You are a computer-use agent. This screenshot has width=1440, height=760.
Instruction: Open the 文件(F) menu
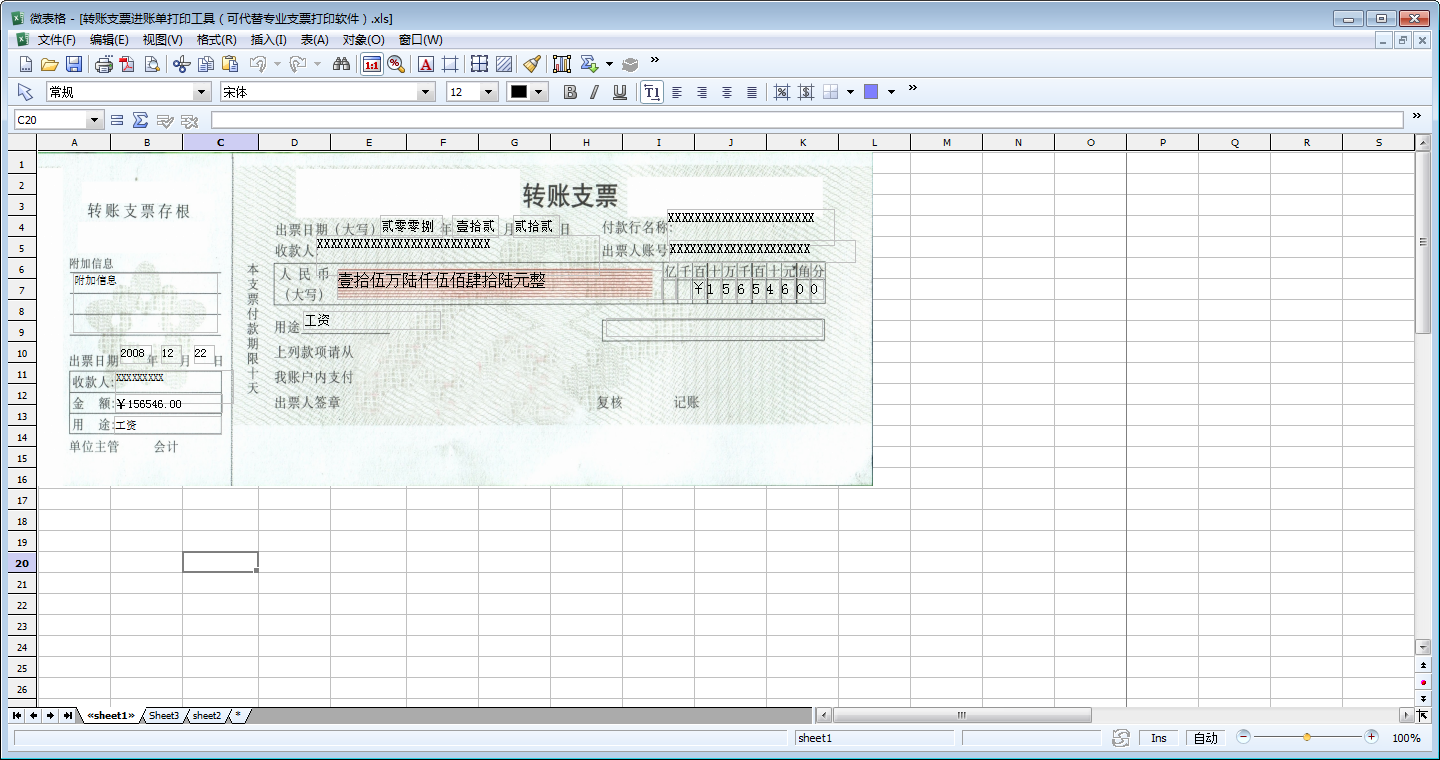pyautogui.click(x=57, y=40)
